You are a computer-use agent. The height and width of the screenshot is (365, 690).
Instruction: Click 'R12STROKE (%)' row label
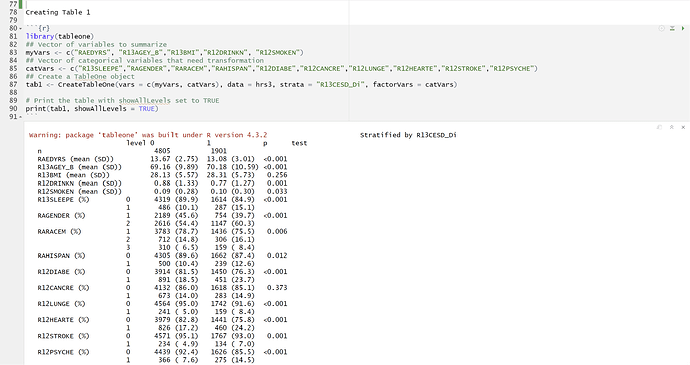point(63,336)
